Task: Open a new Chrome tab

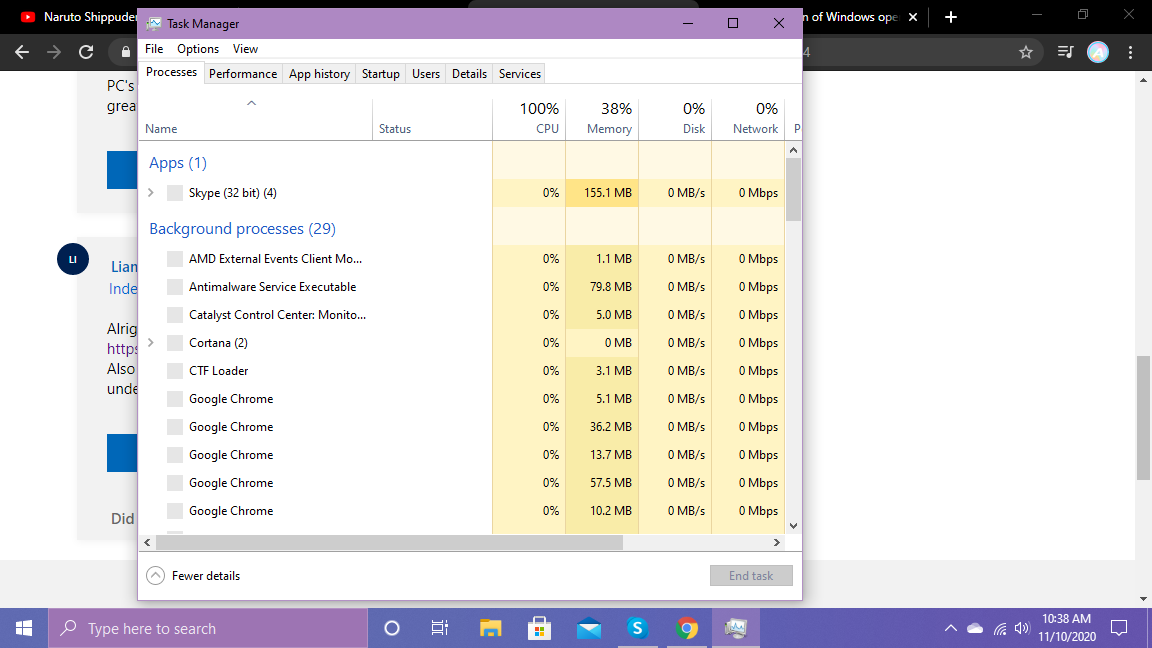Action: [x=951, y=17]
